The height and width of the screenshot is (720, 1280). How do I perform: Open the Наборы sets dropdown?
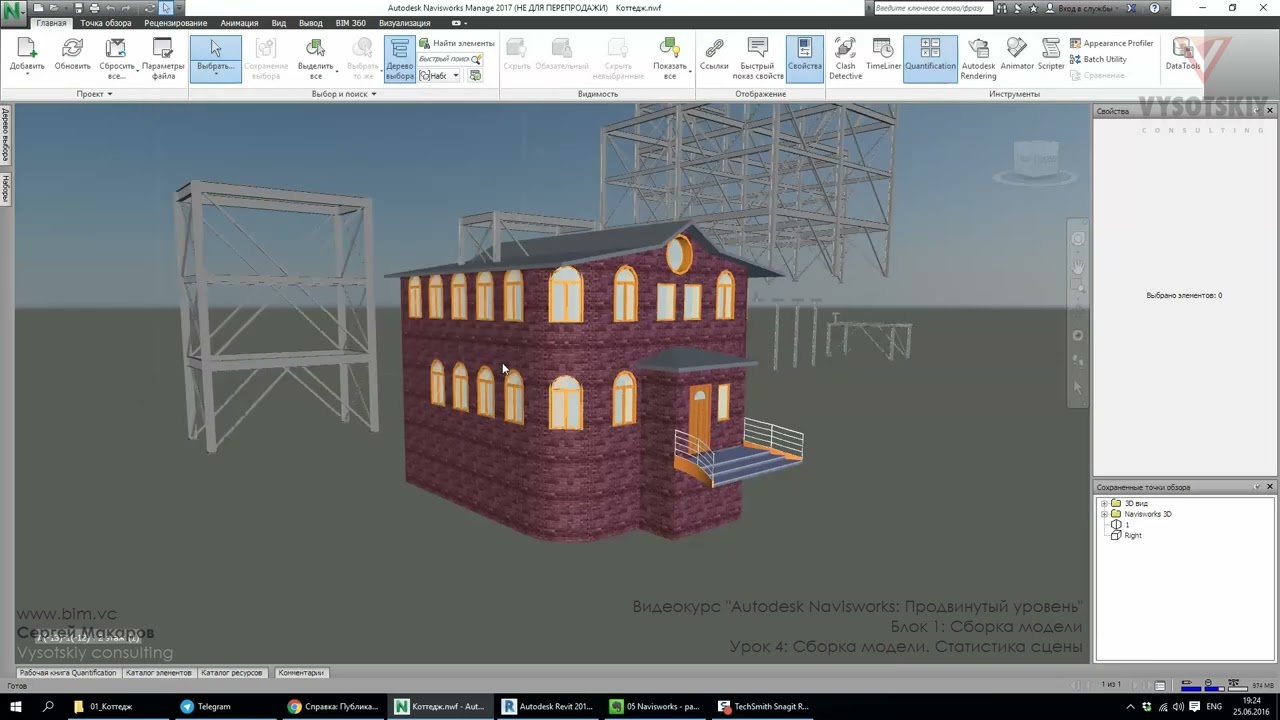(x=440, y=76)
